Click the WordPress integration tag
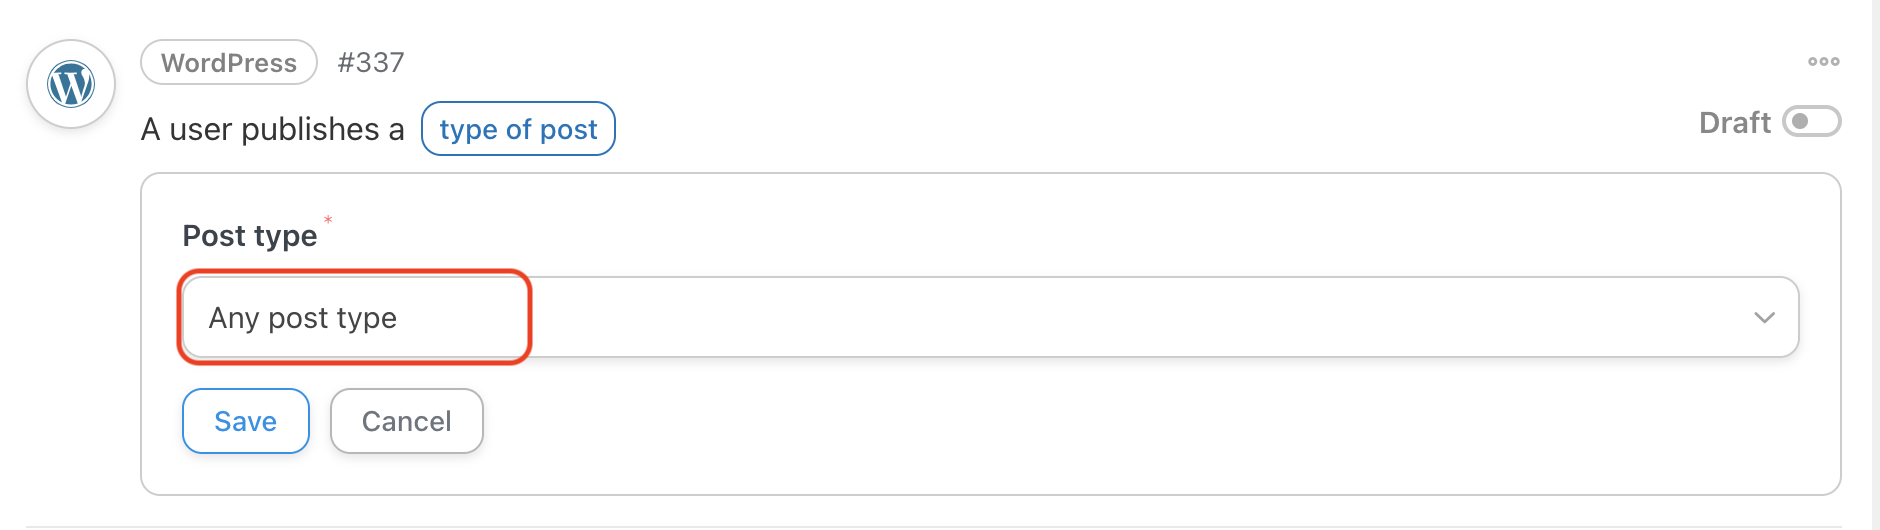This screenshot has width=1880, height=530. click(229, 63)
